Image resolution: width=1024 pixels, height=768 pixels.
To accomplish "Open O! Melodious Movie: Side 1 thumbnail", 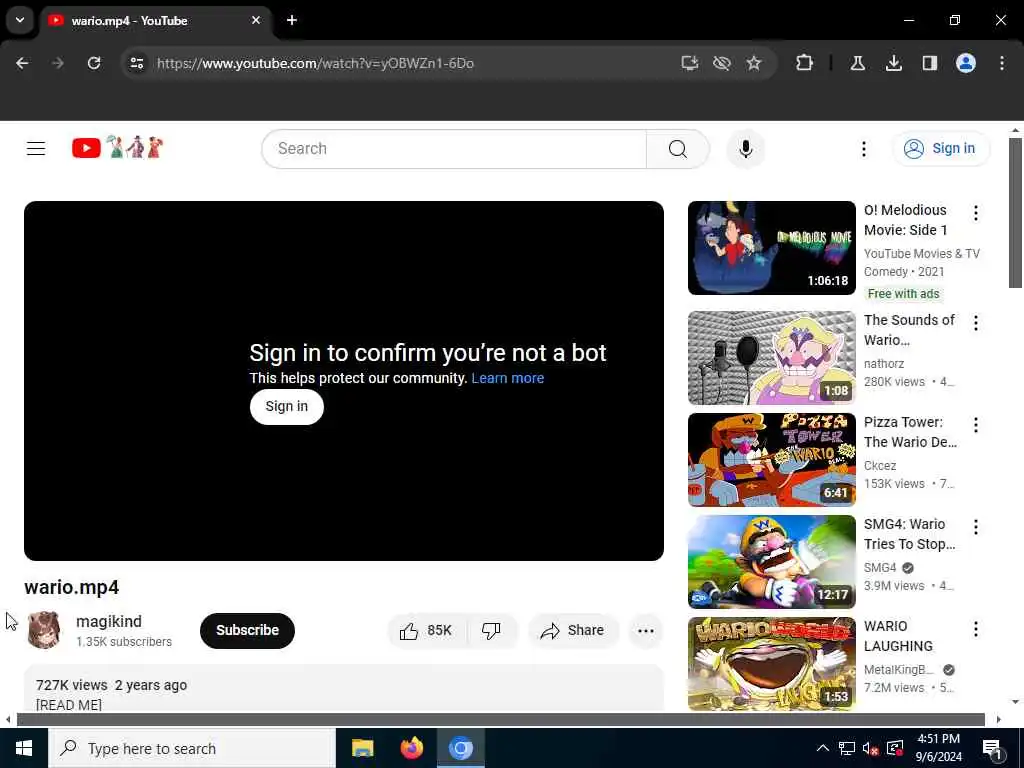I will pyautogui.click(x=771, y=248).
